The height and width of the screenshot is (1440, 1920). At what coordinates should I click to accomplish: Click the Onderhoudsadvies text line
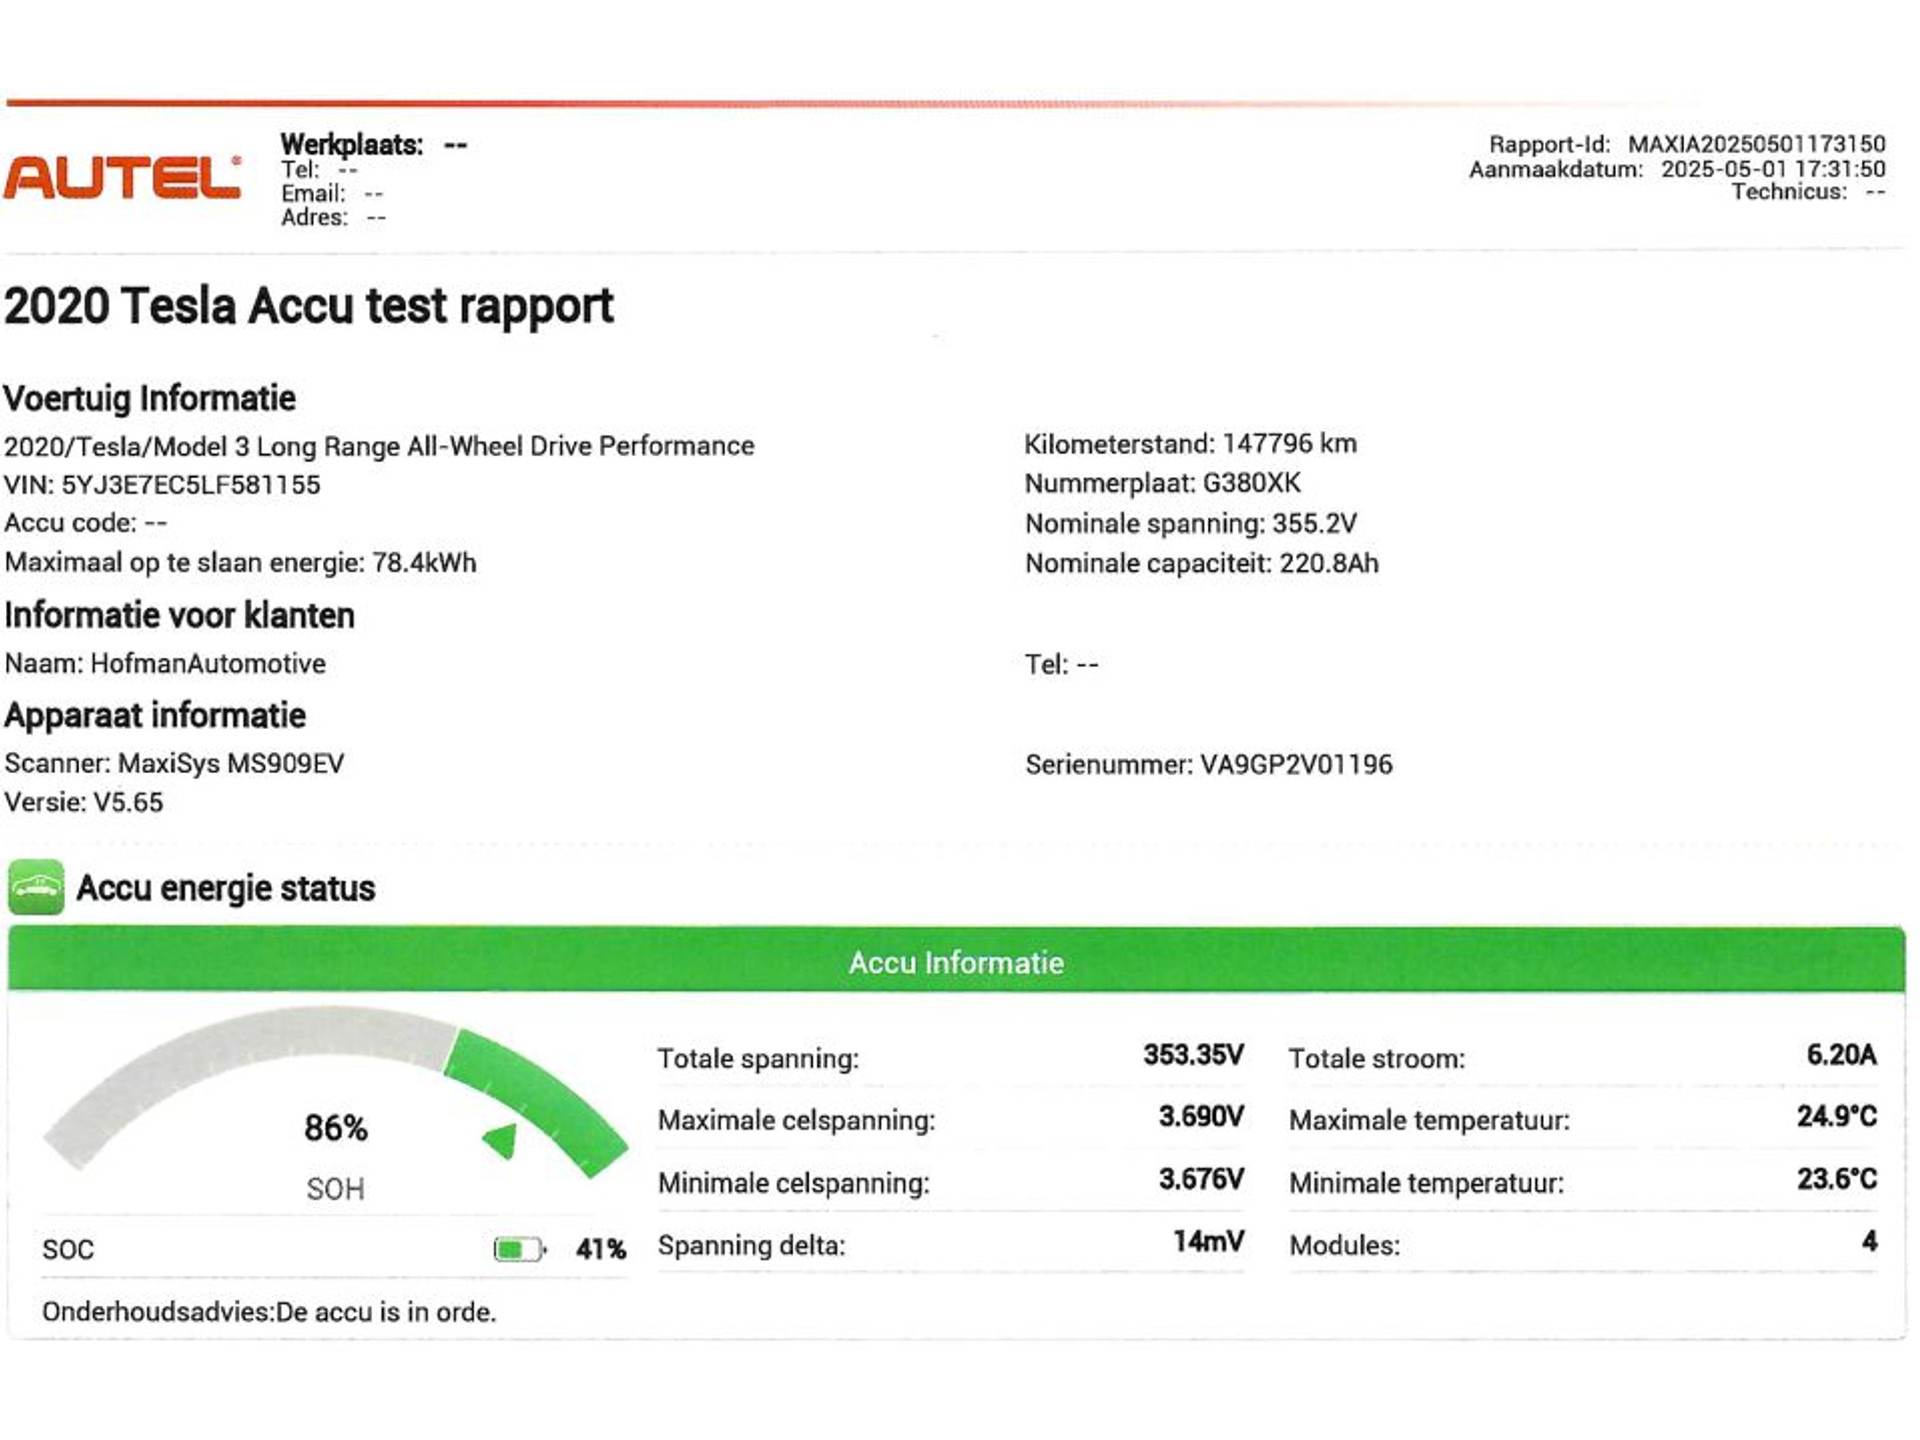click(x=270, y=1312)
